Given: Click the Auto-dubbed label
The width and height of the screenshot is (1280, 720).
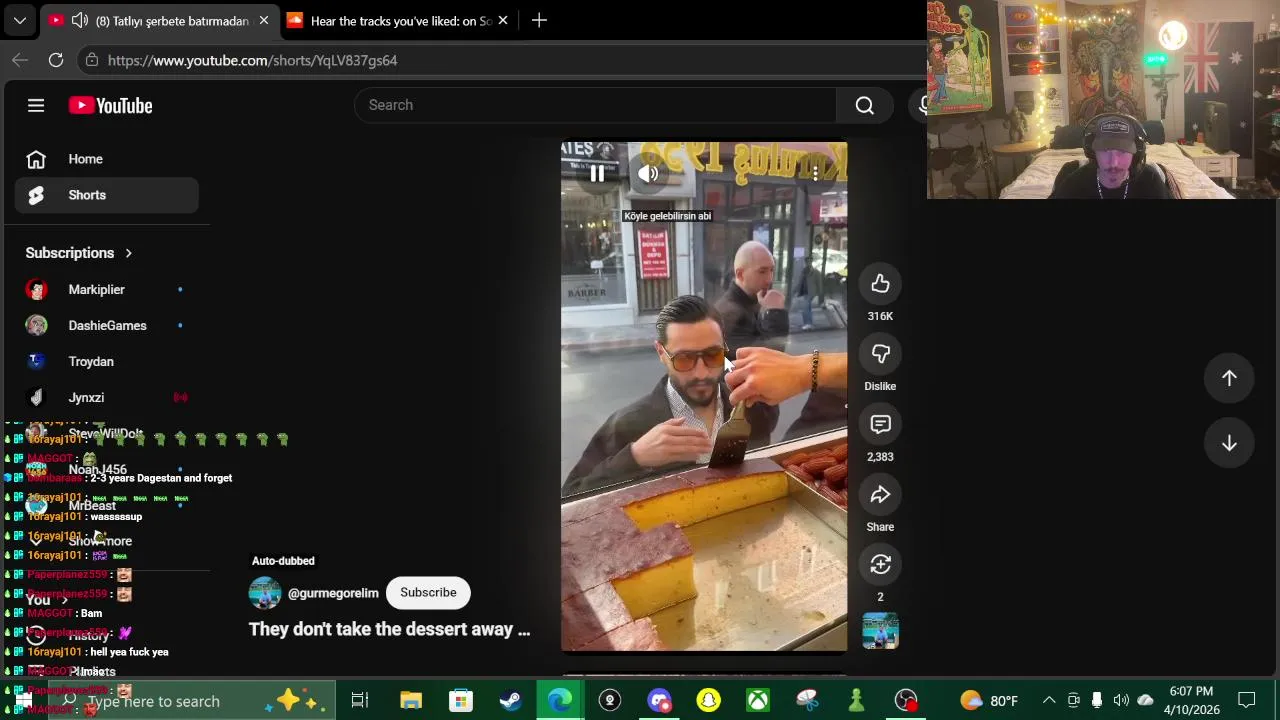Looking at the screenshot, I should pos(283,561).
